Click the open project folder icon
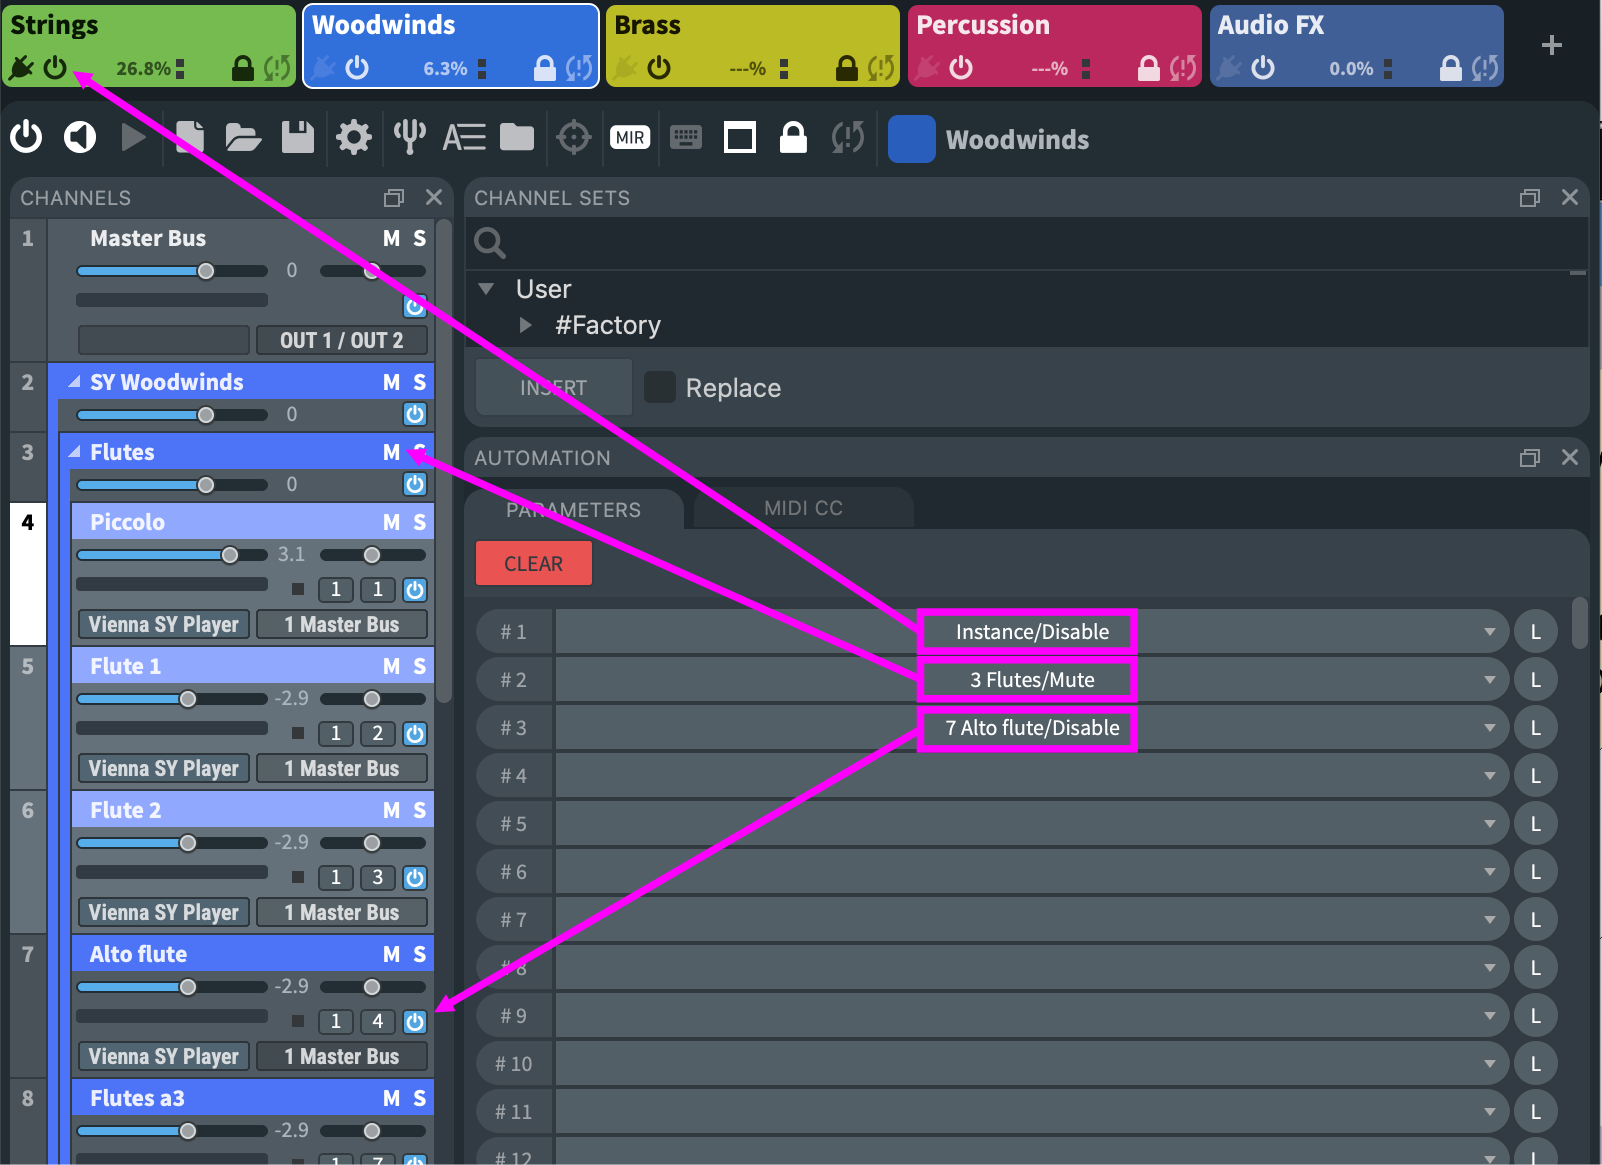The height and width of the screenshot is (1165, 1602). 243,138
